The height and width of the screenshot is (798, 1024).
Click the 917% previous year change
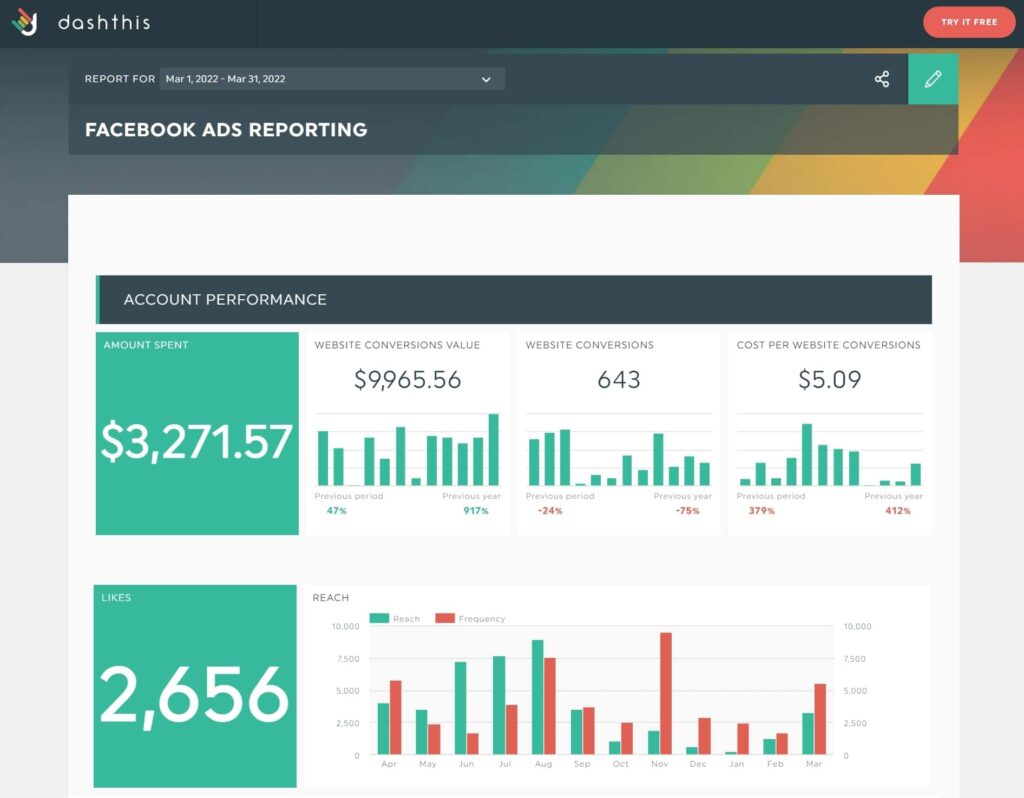(x=476, y=511)
